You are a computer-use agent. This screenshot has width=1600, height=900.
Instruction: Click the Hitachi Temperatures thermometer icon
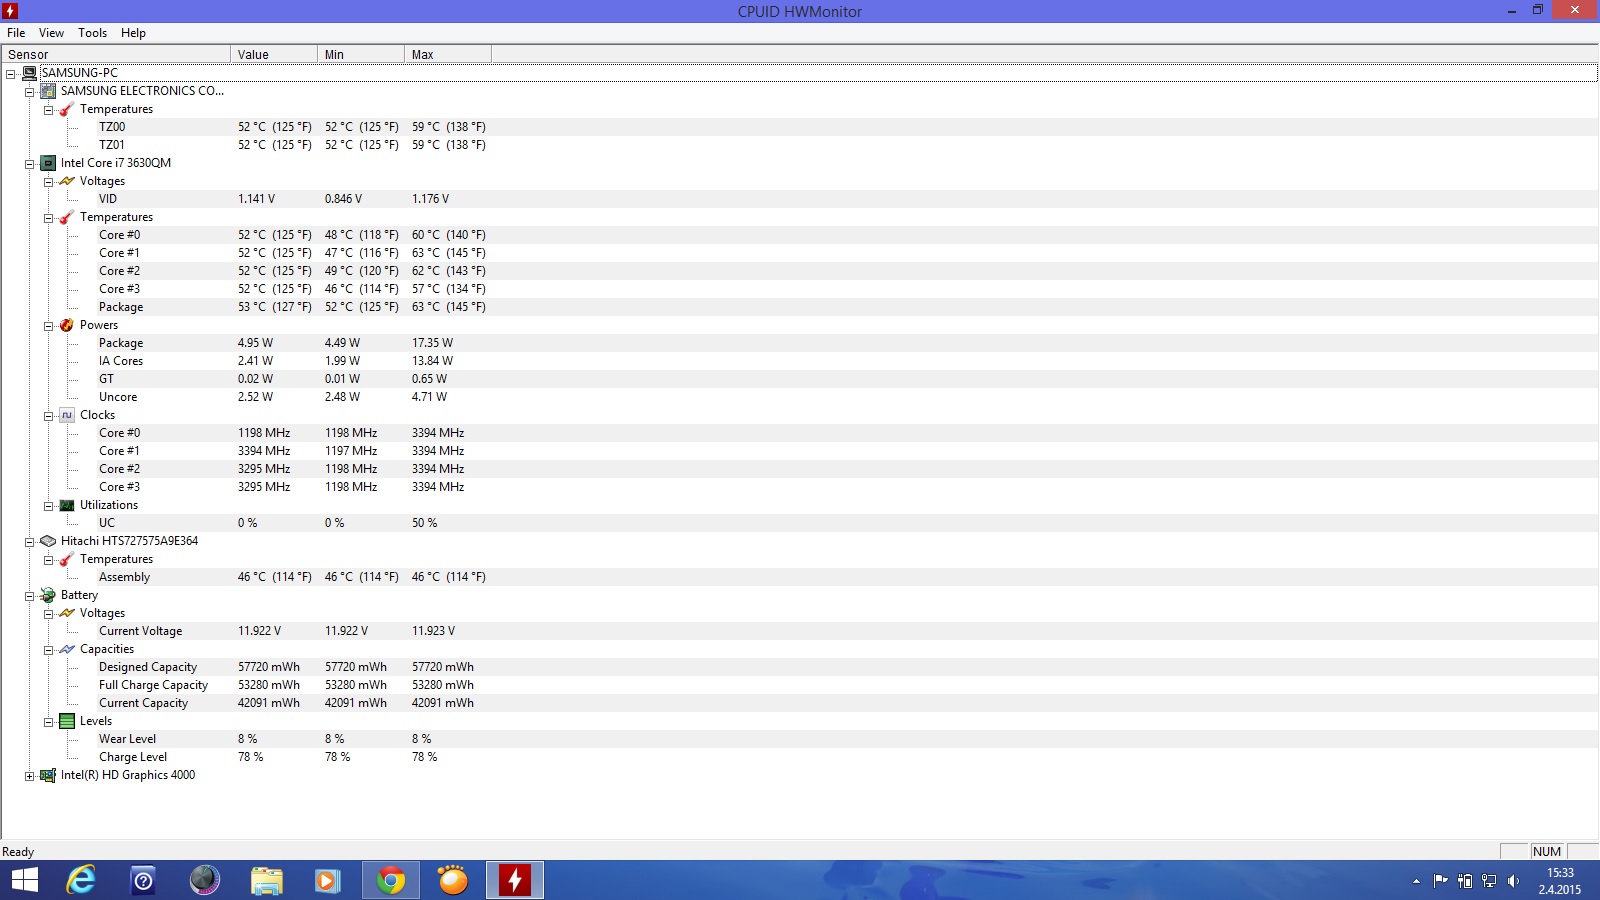click(67, 559)
